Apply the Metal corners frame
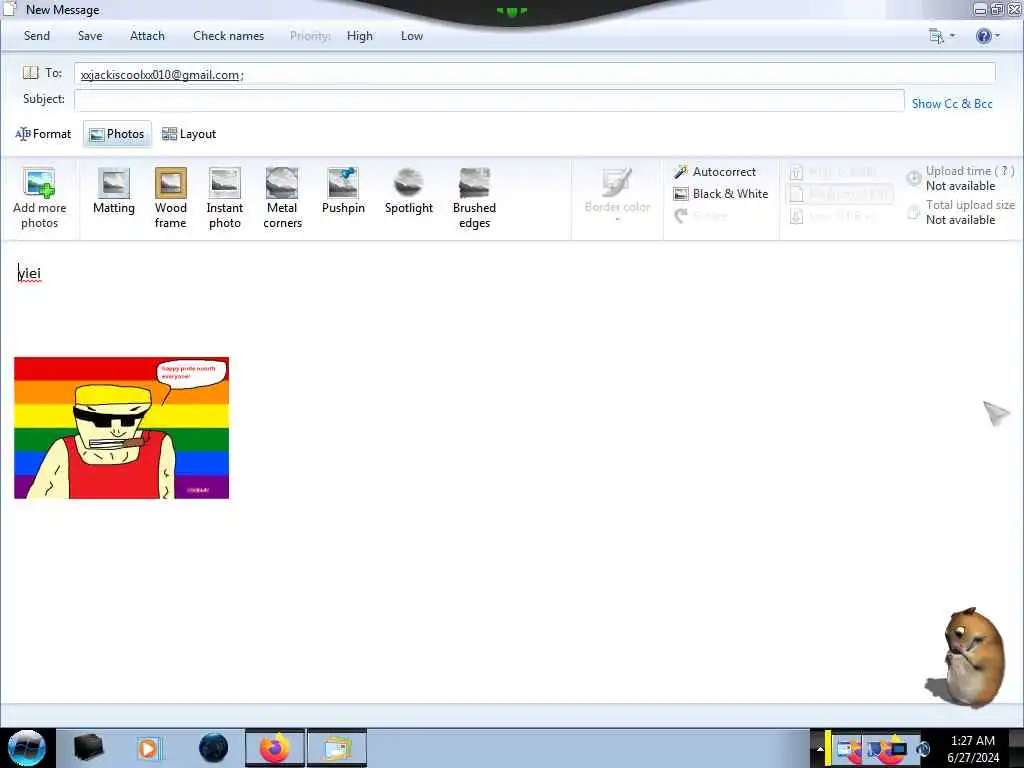Image resolution: width=1024 pixels, height=768 pixels. click(x=282, y=198)
